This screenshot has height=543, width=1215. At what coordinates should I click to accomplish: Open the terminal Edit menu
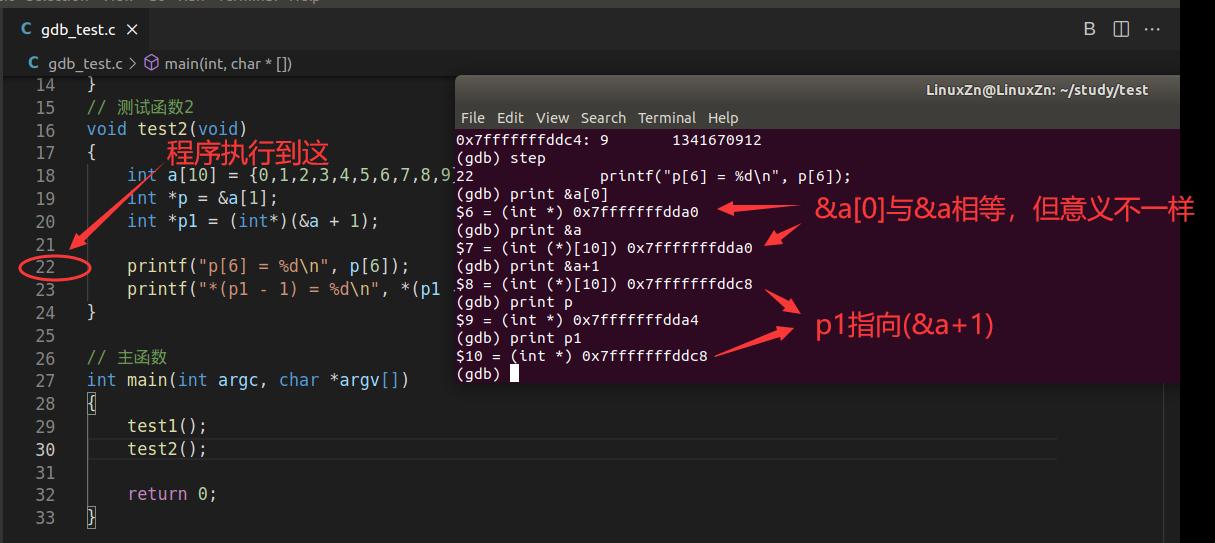(510, 117)
